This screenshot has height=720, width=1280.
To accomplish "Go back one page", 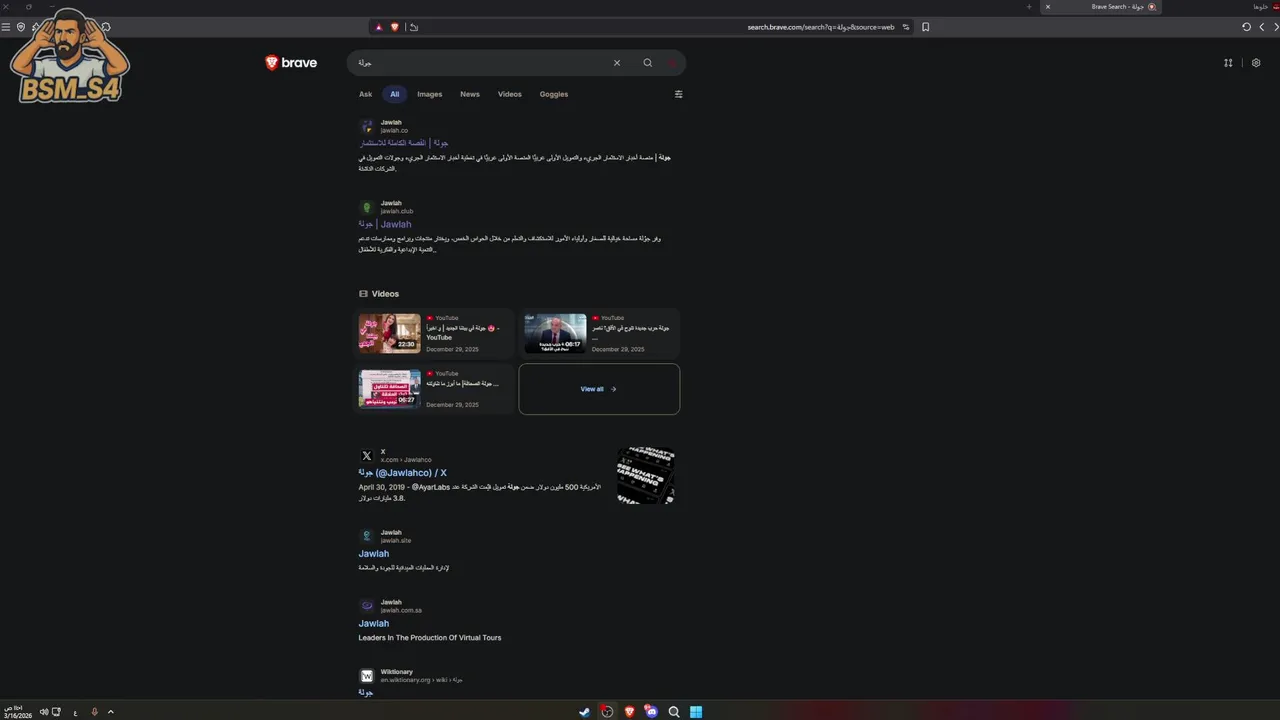I will (1275, 27).
